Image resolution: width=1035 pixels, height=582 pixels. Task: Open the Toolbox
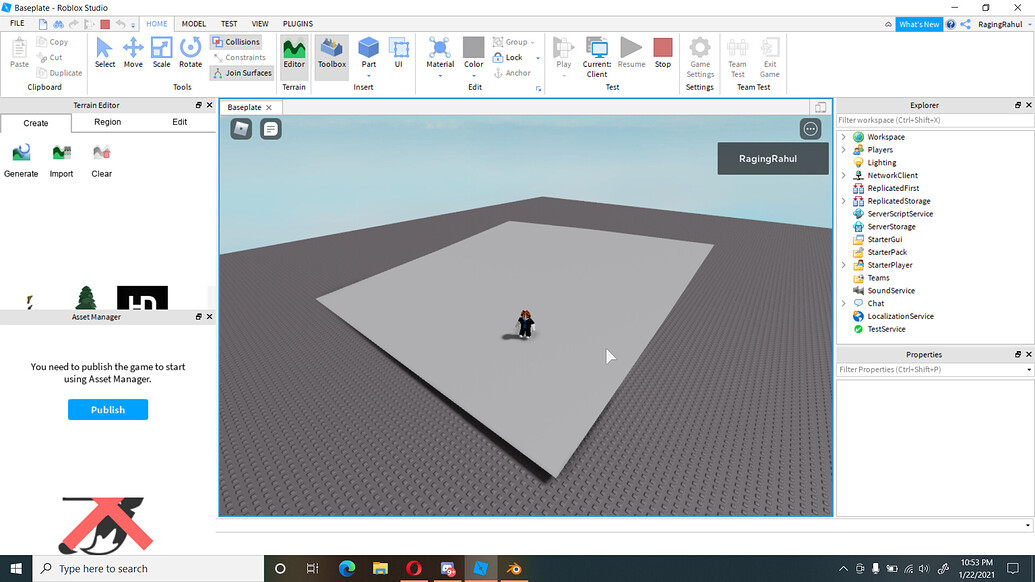coord(331,55)
